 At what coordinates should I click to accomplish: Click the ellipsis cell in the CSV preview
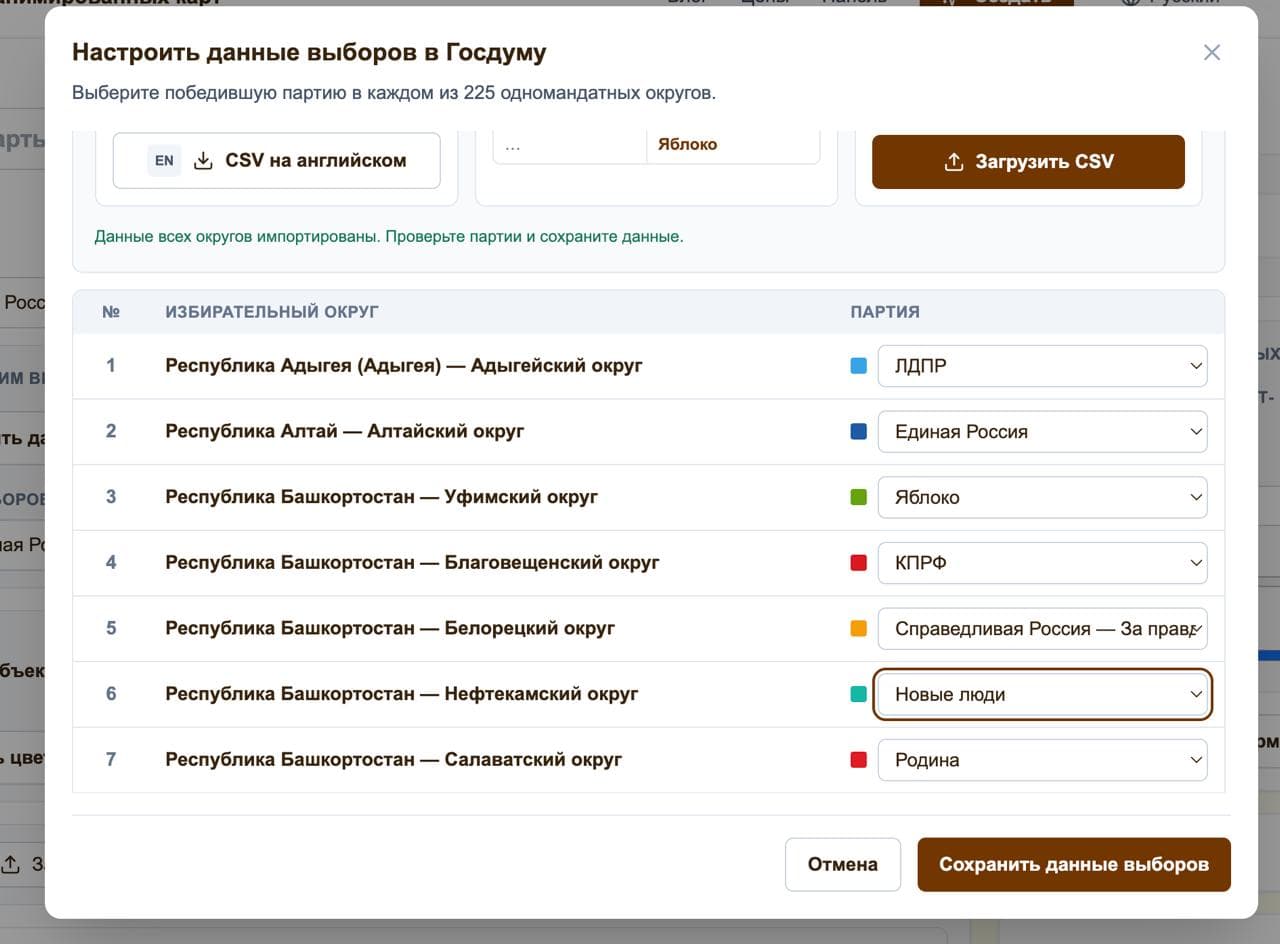pyautogui.click(x=570, y=144)
